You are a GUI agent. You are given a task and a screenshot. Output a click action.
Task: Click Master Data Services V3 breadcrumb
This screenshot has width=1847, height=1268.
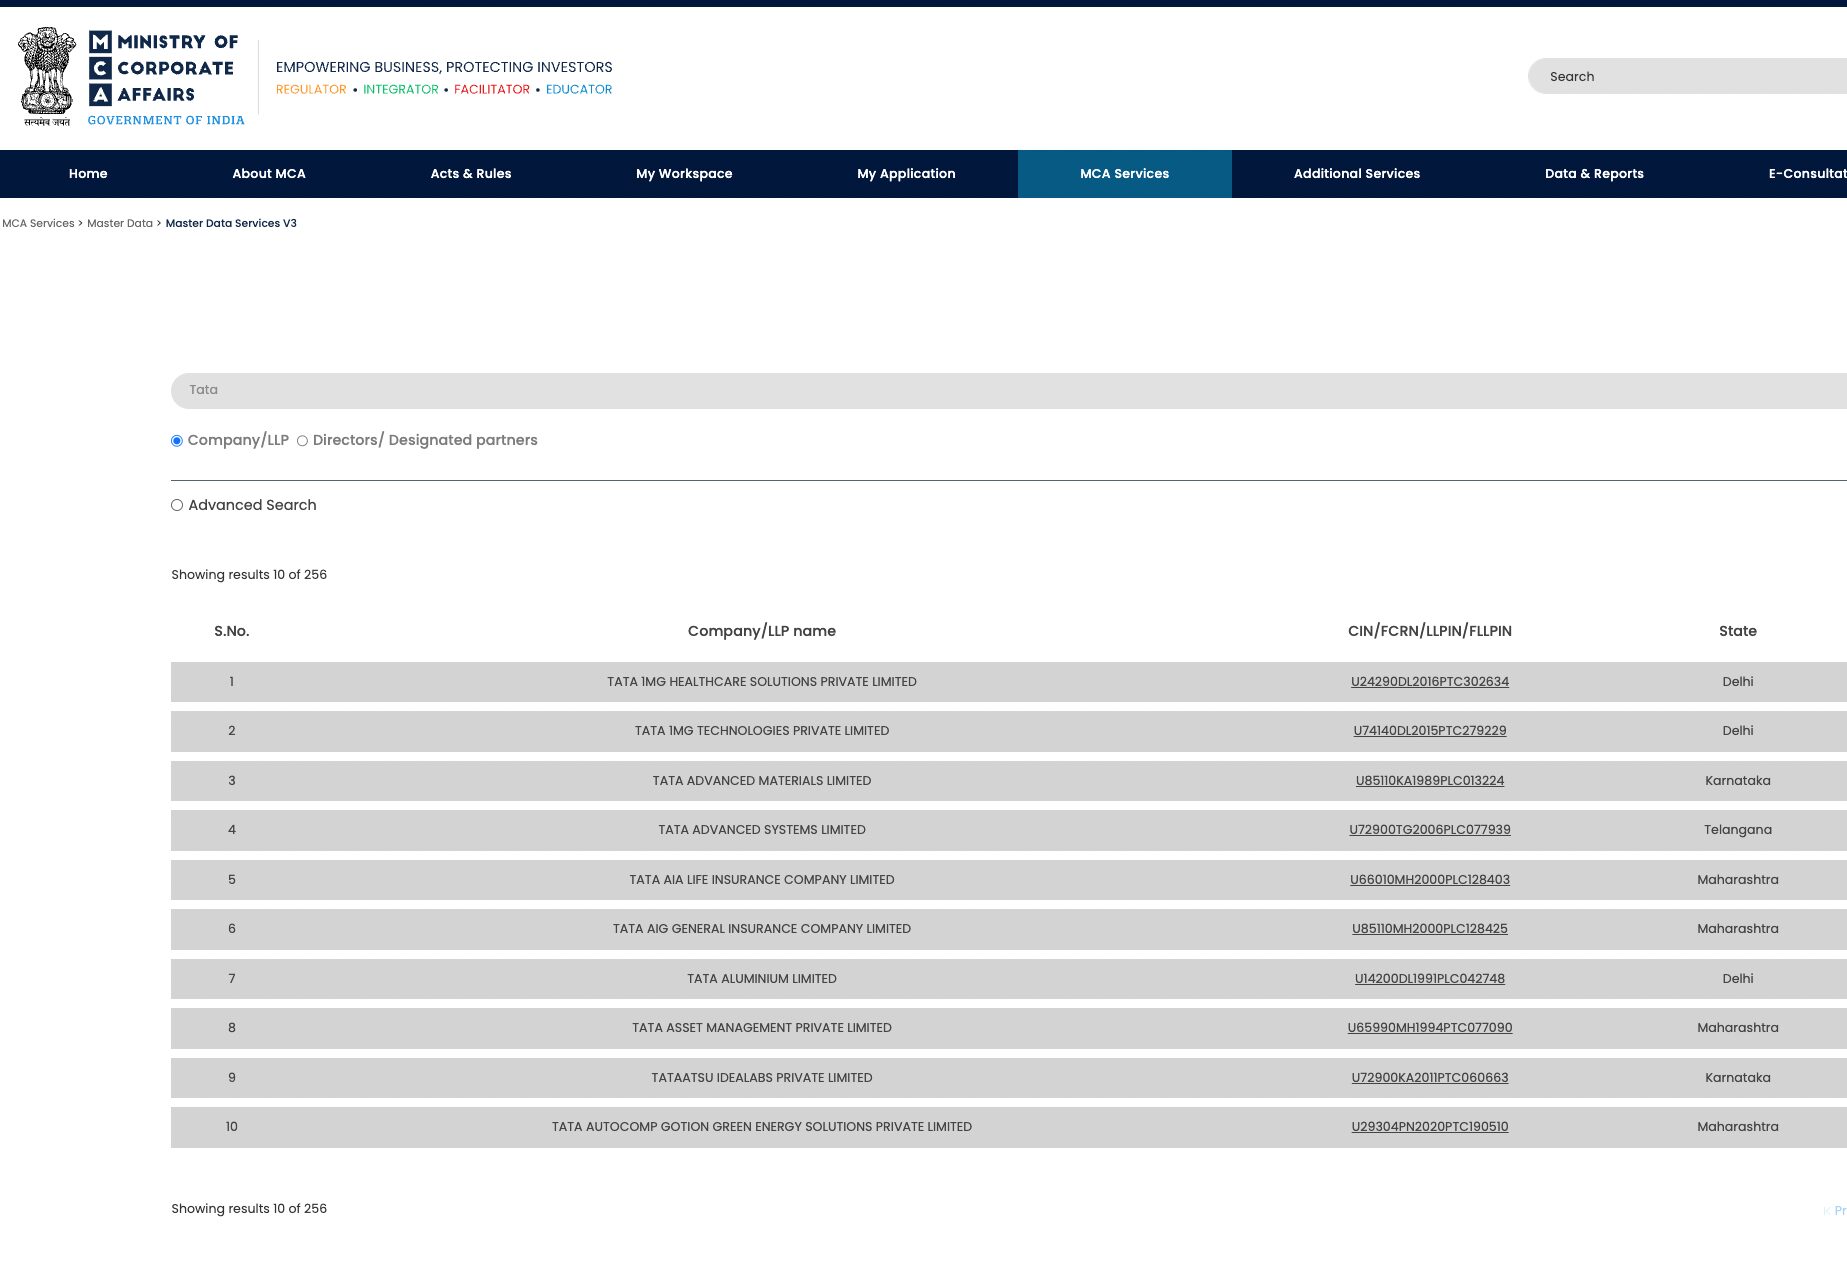pyautogui.click(x=231, y=224)
